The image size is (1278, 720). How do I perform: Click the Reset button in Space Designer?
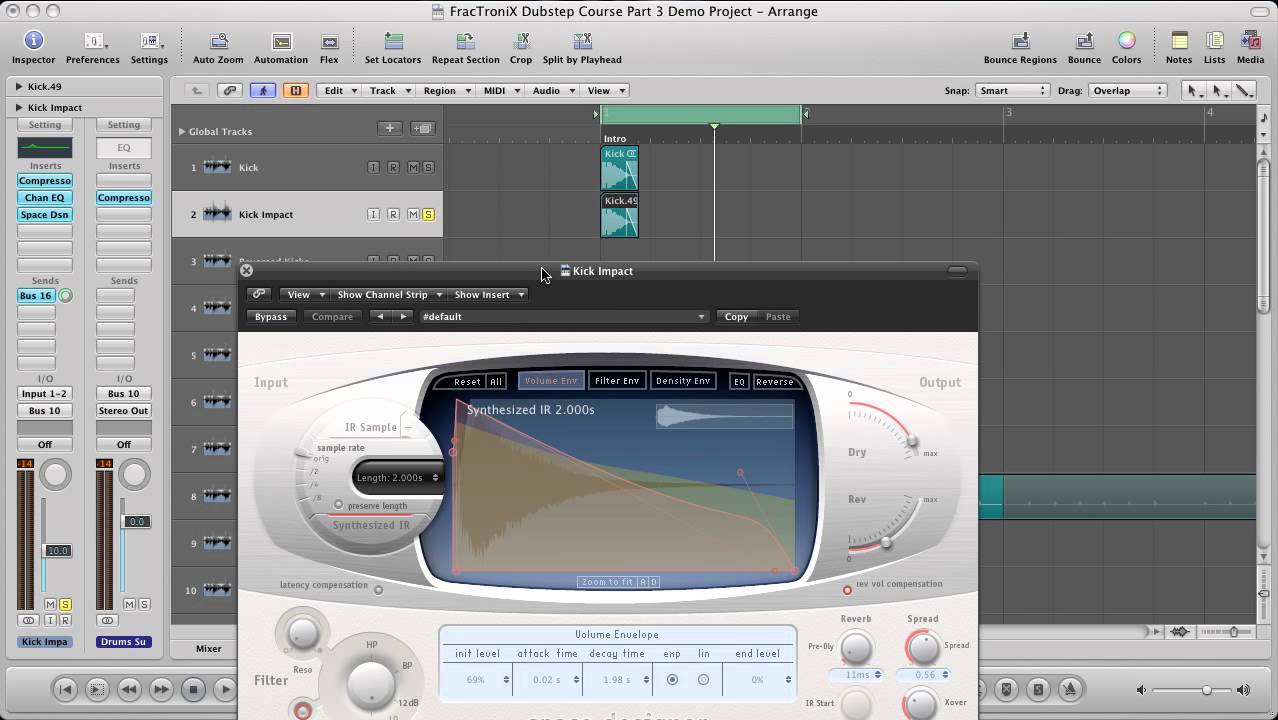467,381
